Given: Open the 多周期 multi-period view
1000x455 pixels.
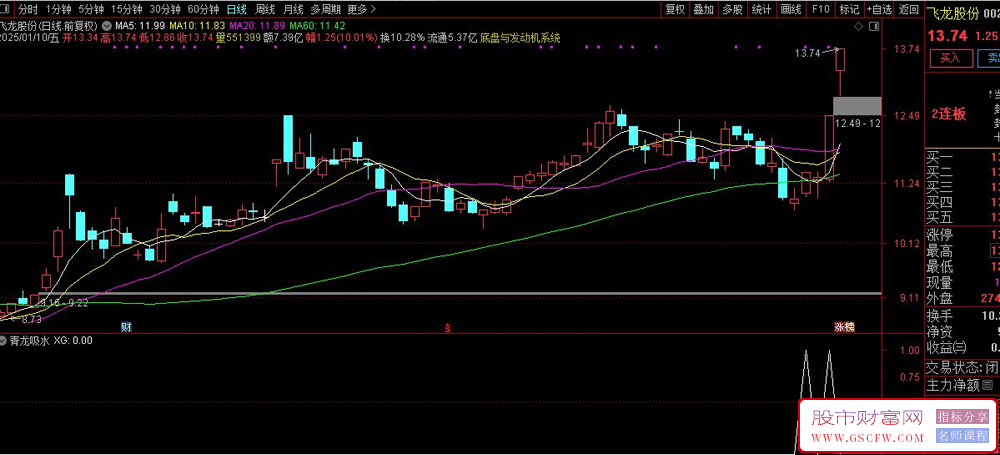Looking at the screenshot, I should point(326,9).
